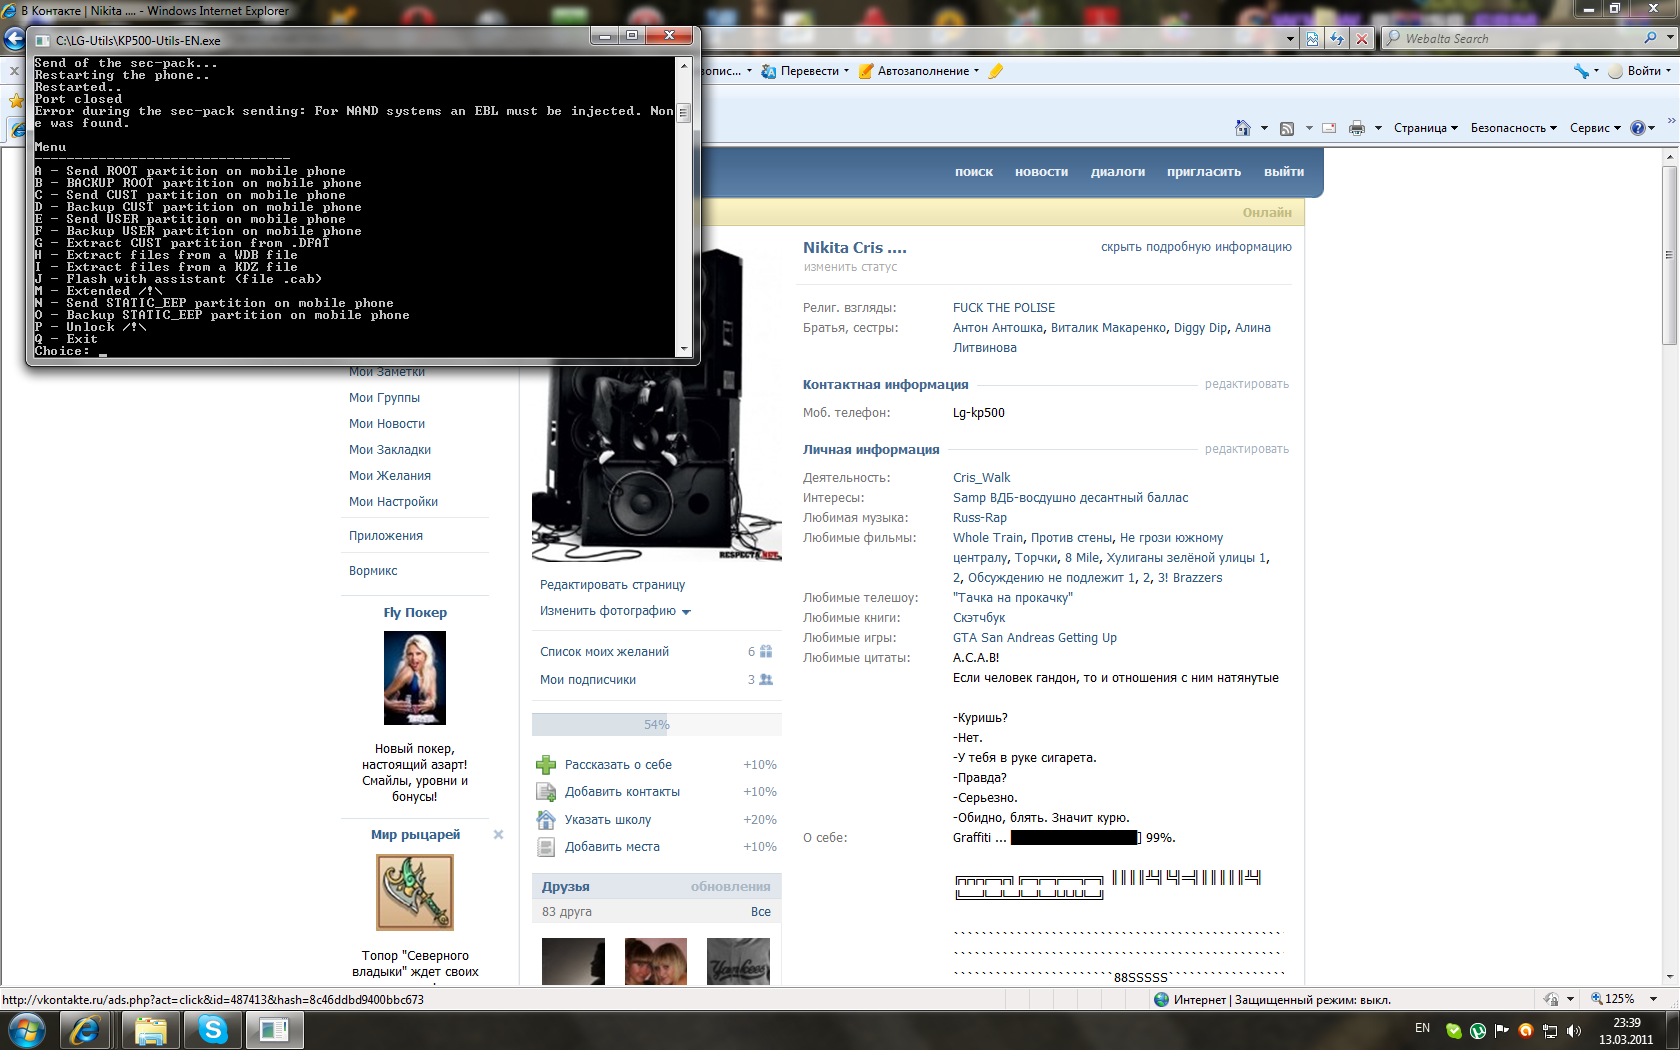This screenshot has width=1680, height=1050.
Task: Click into the Webalta Search field
Action: click(x=1515, y=38)
